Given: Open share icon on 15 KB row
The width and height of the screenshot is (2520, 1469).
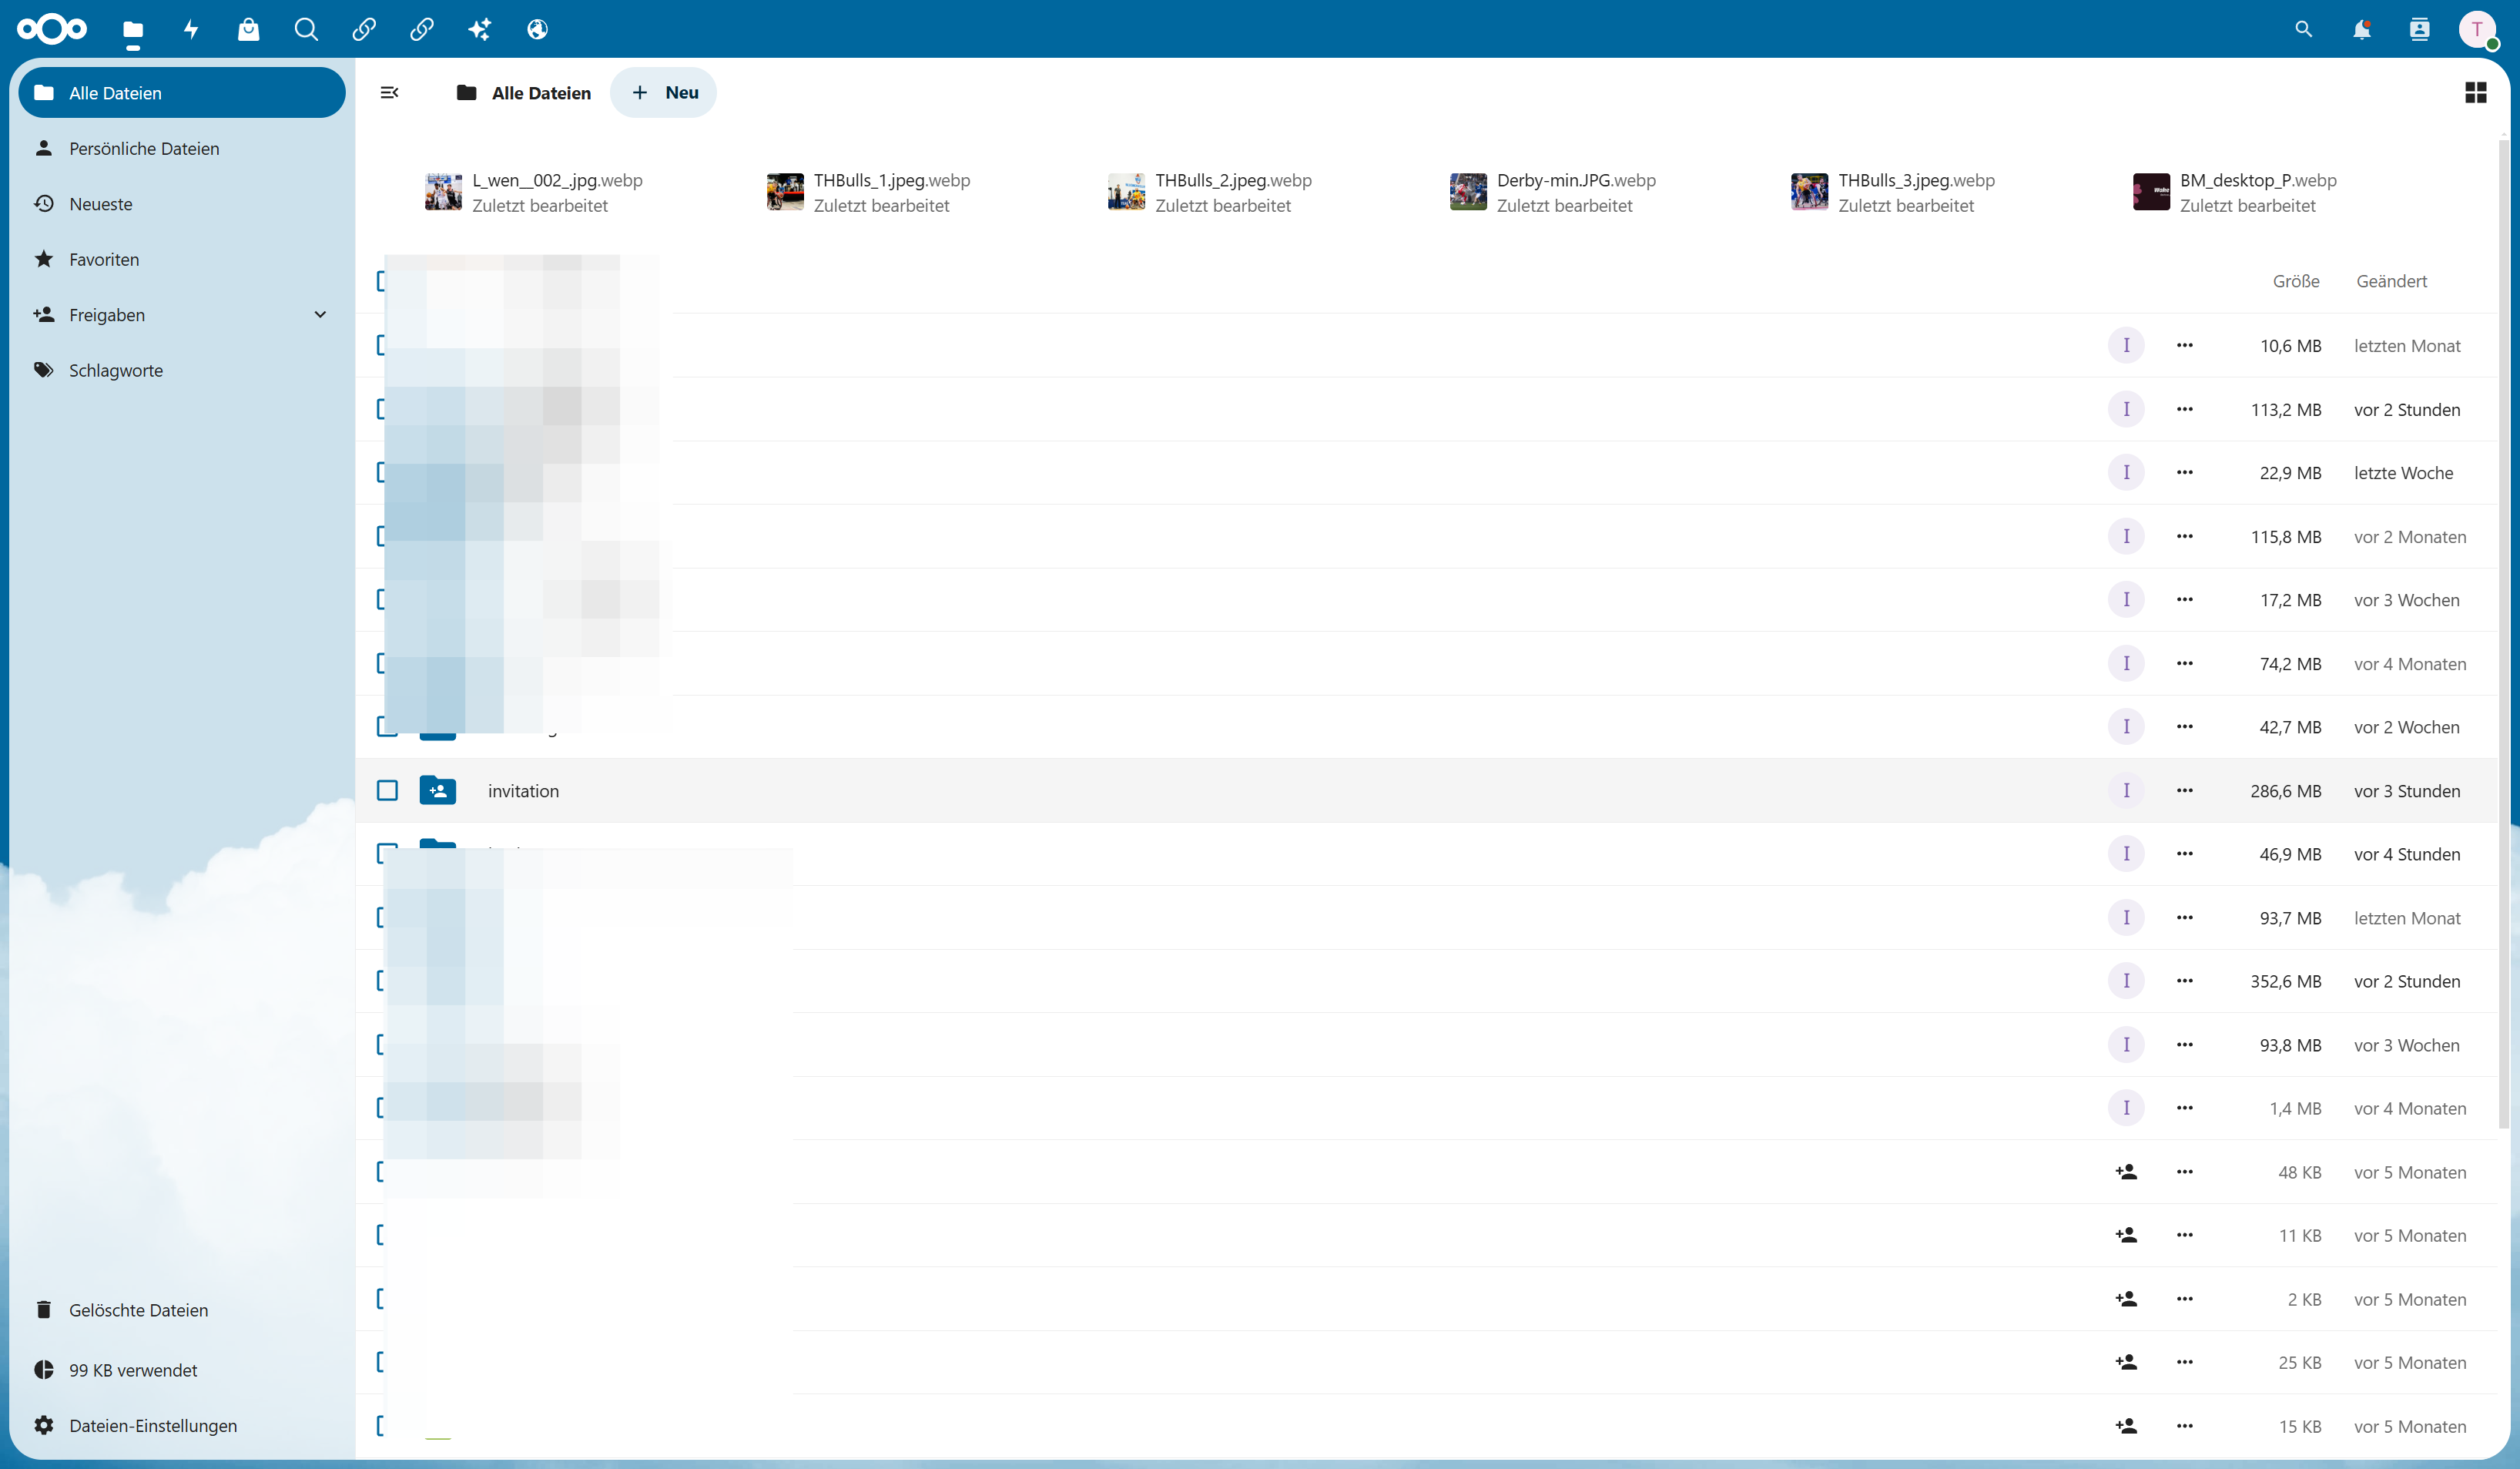Looking at the screenshot, I should point(2126,1426).
